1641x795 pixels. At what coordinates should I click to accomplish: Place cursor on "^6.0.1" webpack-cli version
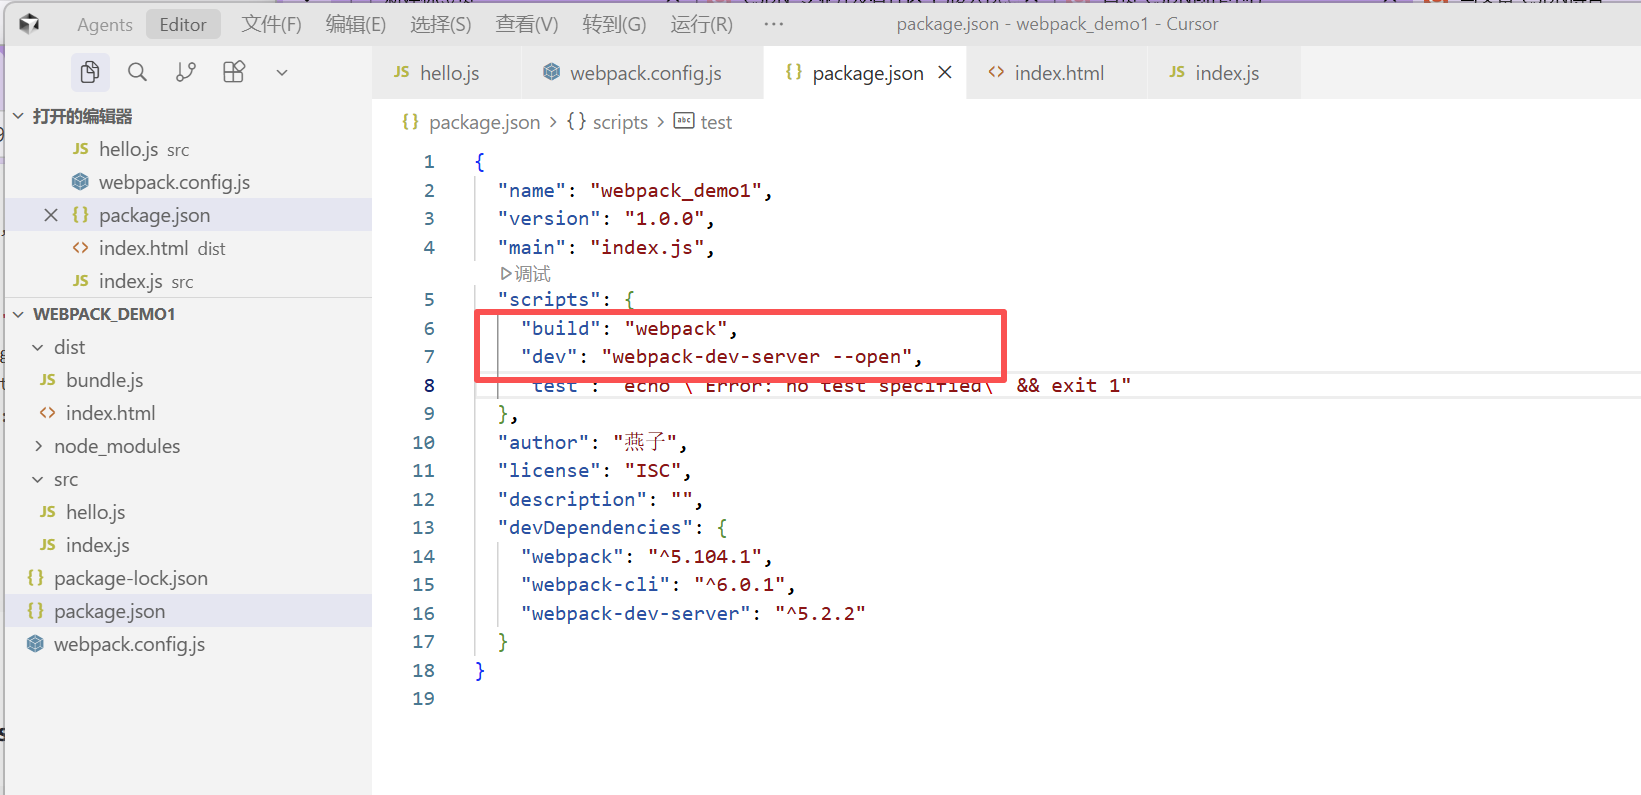739,584
